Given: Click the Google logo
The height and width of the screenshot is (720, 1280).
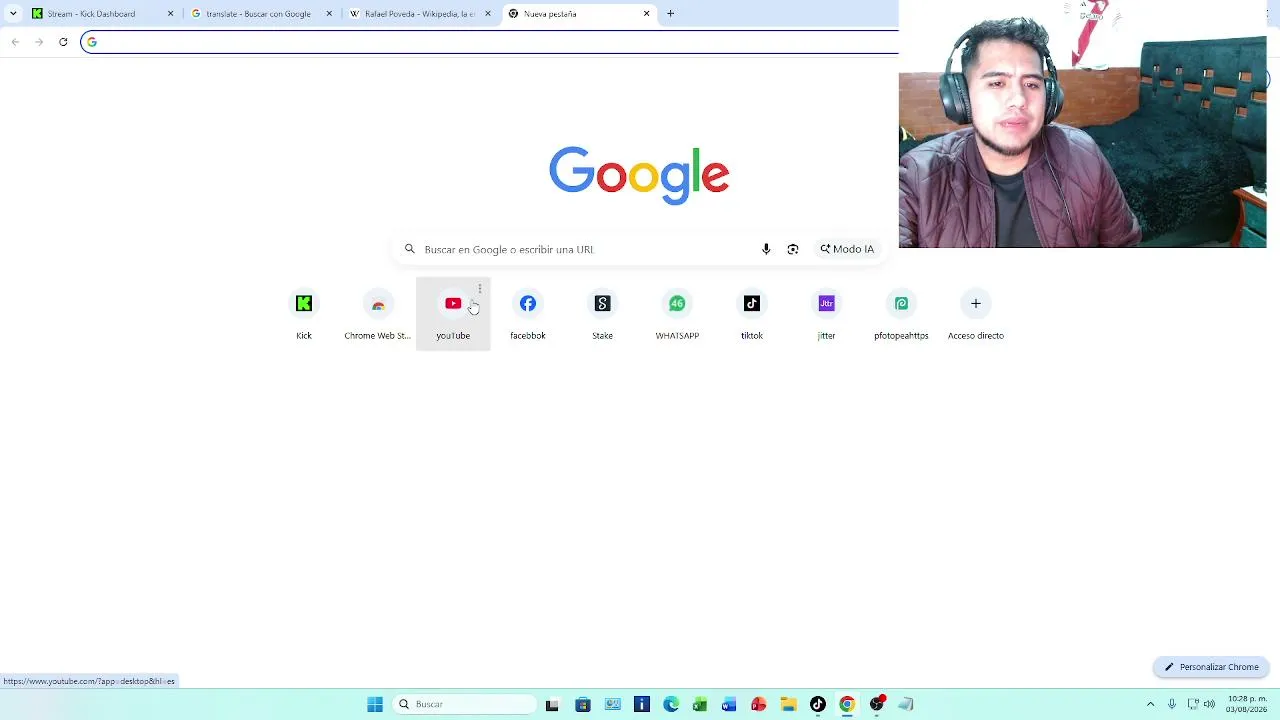Looking at the screenshot, I should 639,175.
